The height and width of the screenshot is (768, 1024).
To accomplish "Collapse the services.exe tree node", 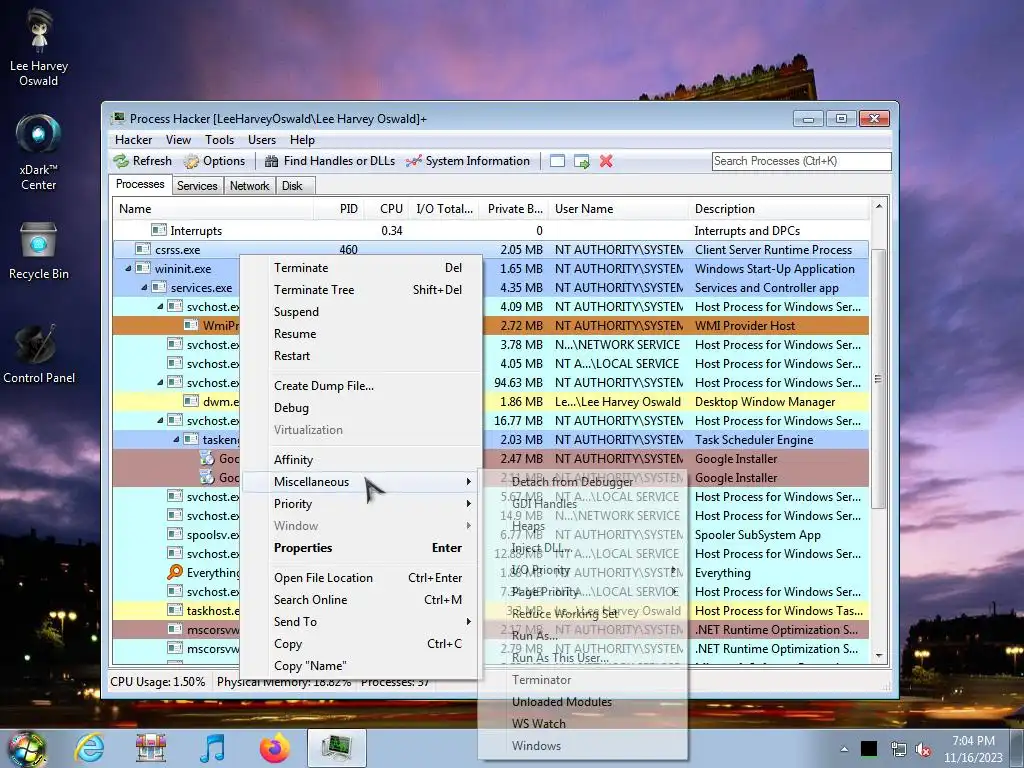I will coord(144,287).
